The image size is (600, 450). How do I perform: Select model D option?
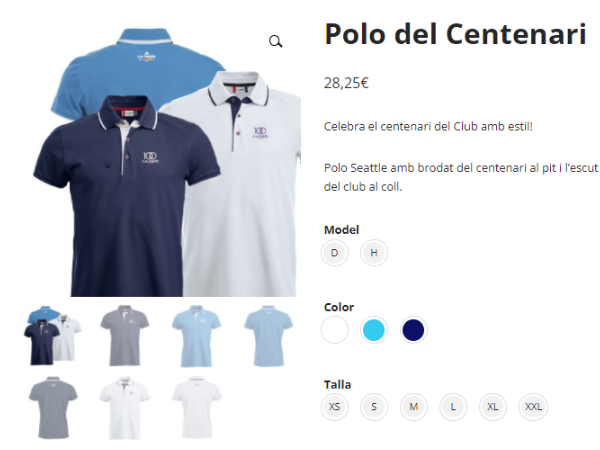334,253
